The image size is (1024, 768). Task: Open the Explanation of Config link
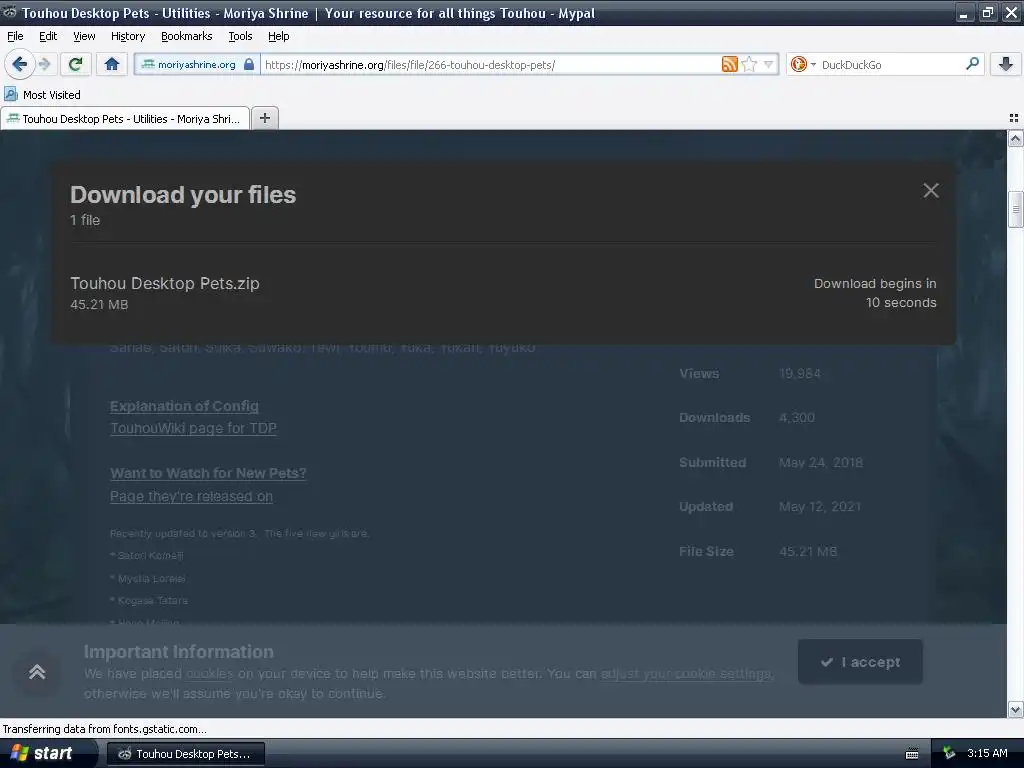(x=184, y=406)
